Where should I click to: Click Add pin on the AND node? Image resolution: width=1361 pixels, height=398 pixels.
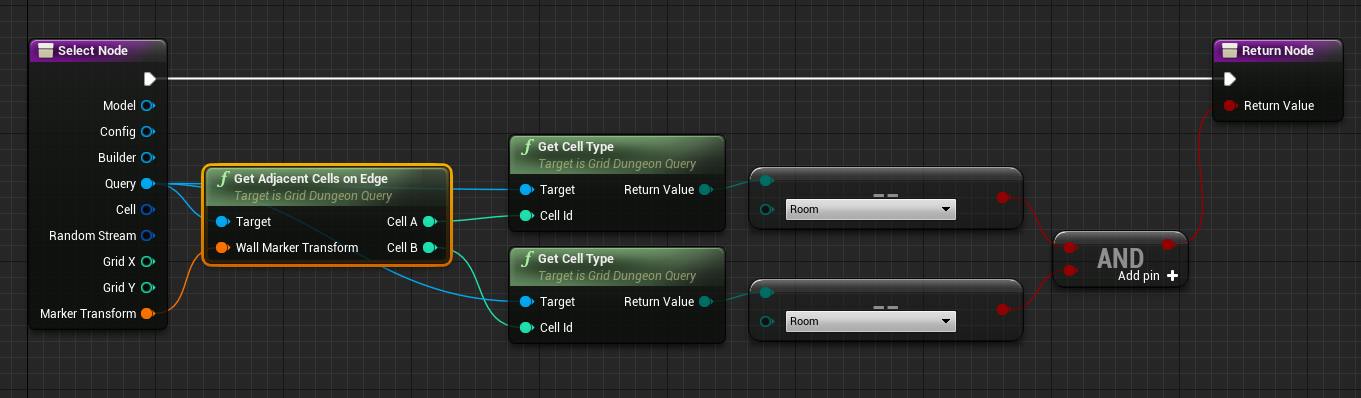[x=1148, y=276]
